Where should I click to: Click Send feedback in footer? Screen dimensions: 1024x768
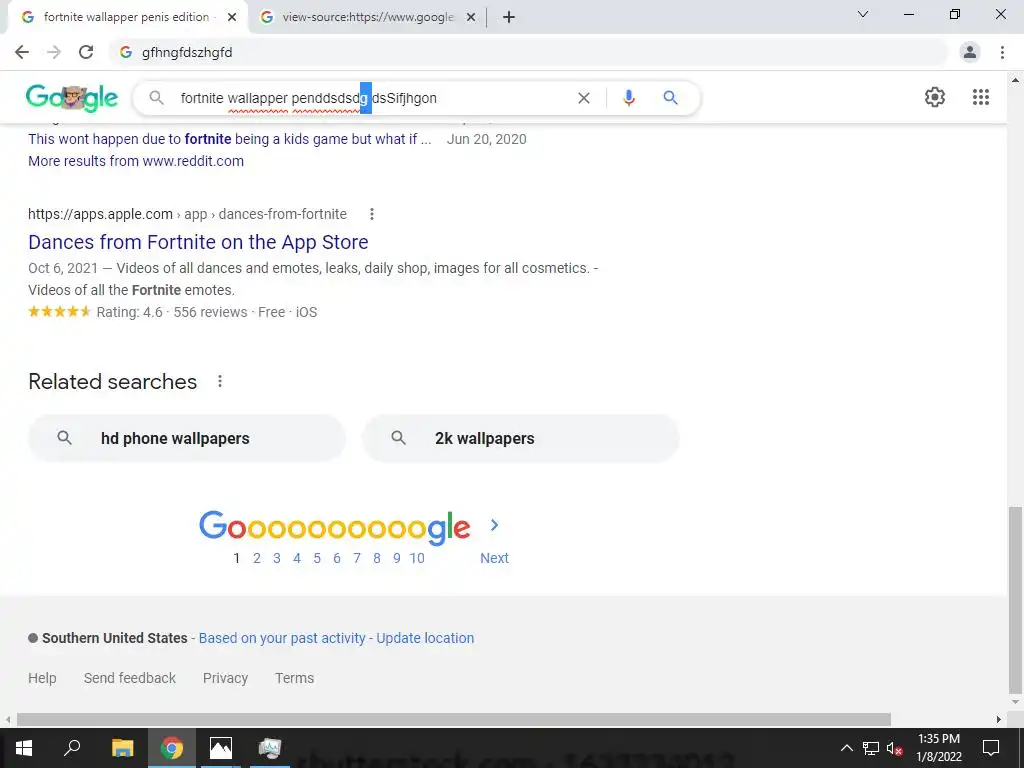click(x=130, y=678)
